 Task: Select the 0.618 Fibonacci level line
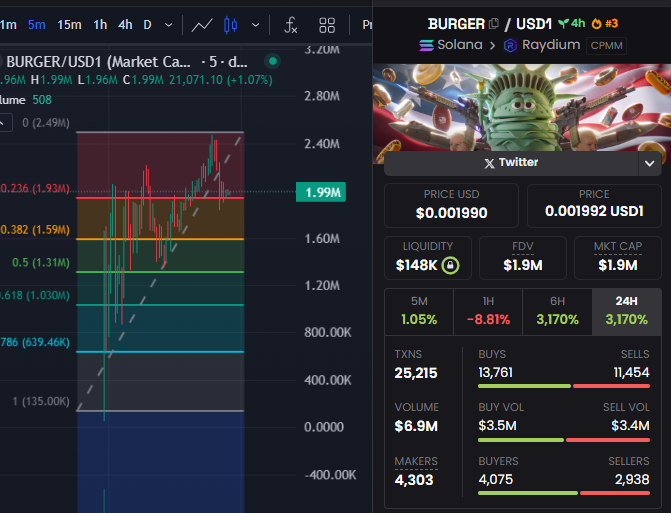pyautogui.click(x=160, y=305)
